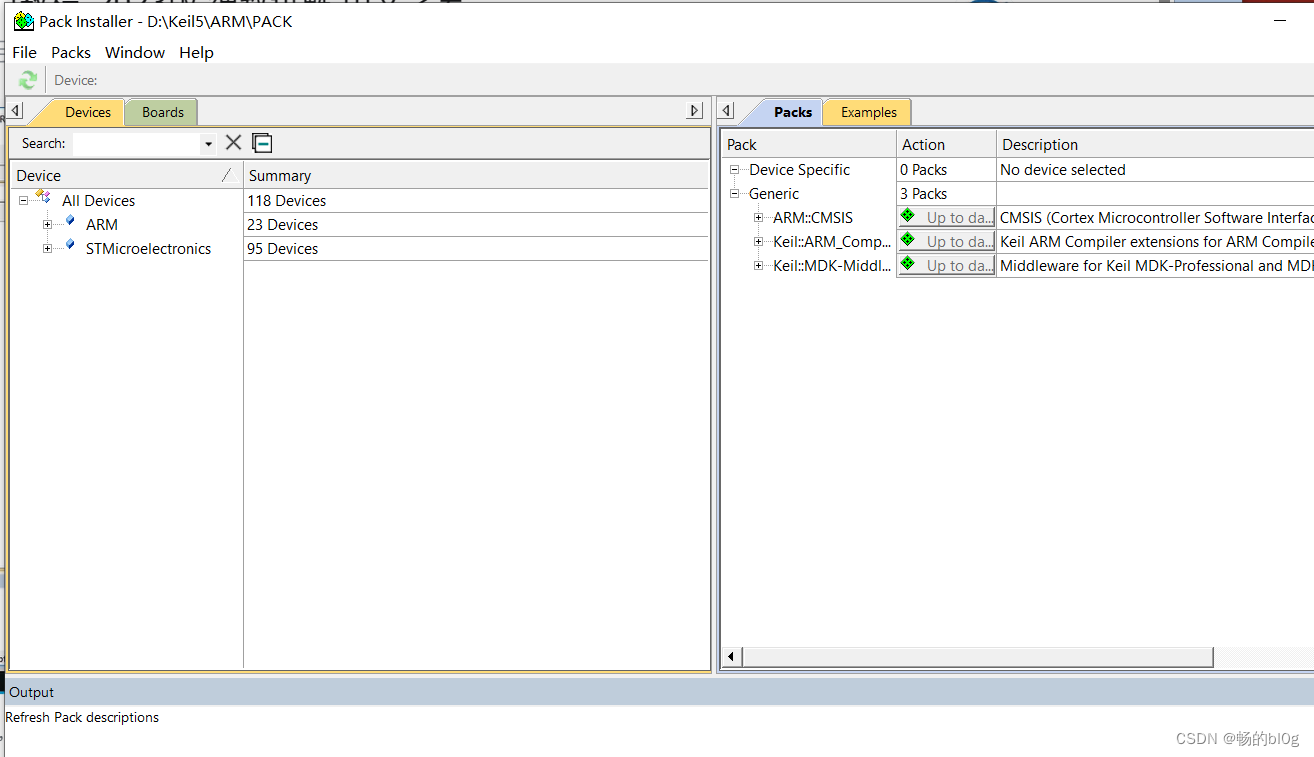Click the Summary column header
Screen dimensions: 1314x757
click(476, 175)
